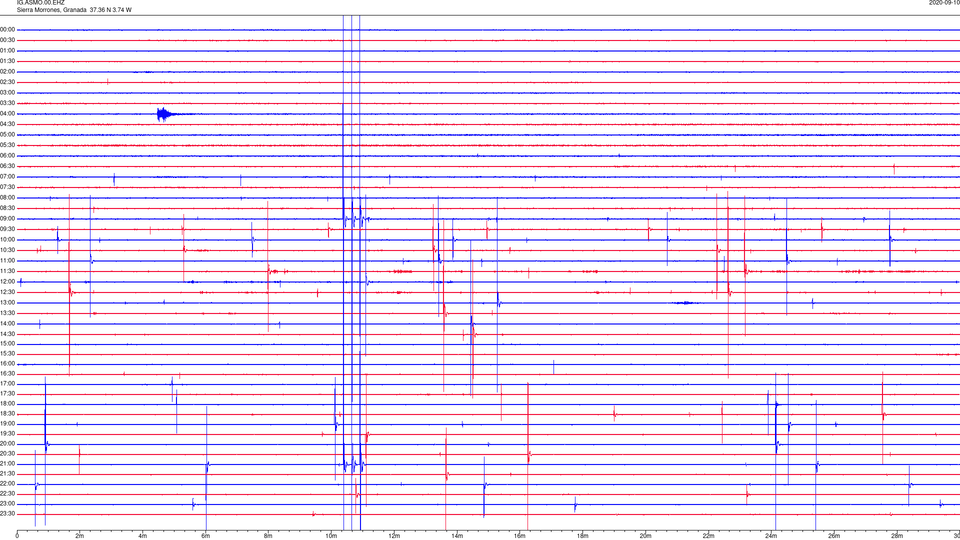Viewport: 960px width, 540px height.
Task: Select the 15:00 row label
Action: 8,343
